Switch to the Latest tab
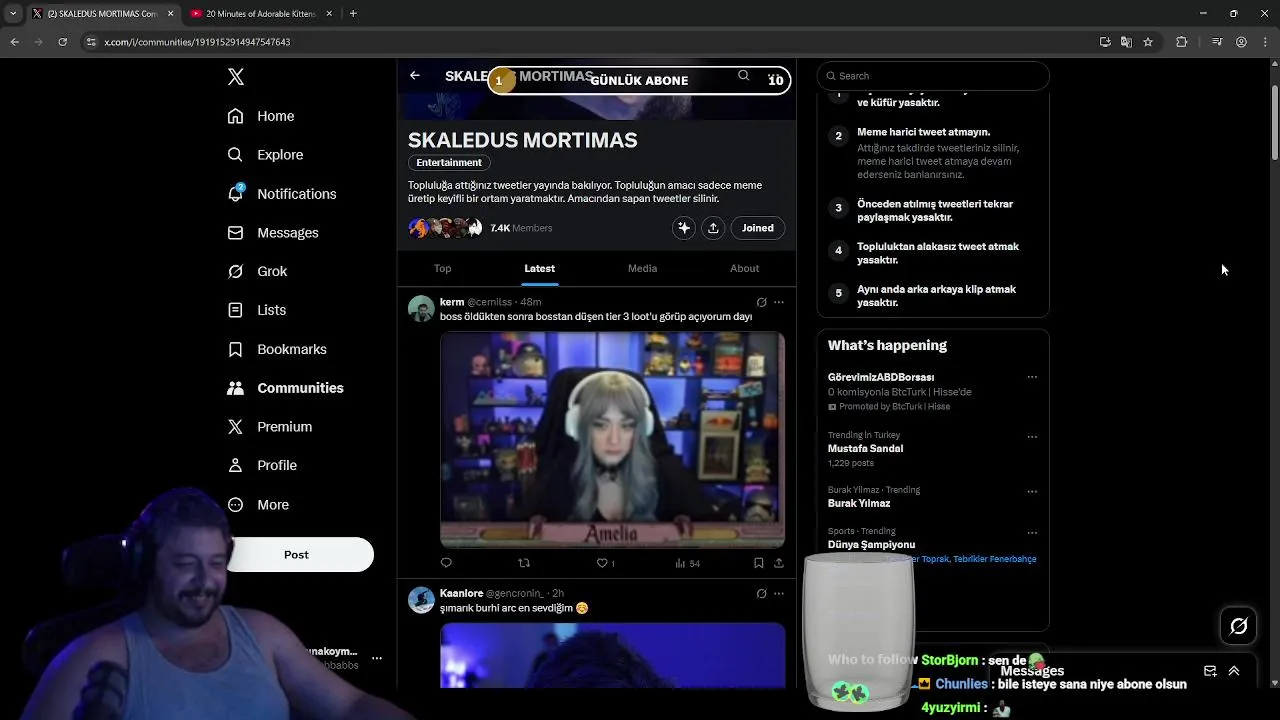The width and height of the screenshot is (1280, 720). (x=539, y=268)
